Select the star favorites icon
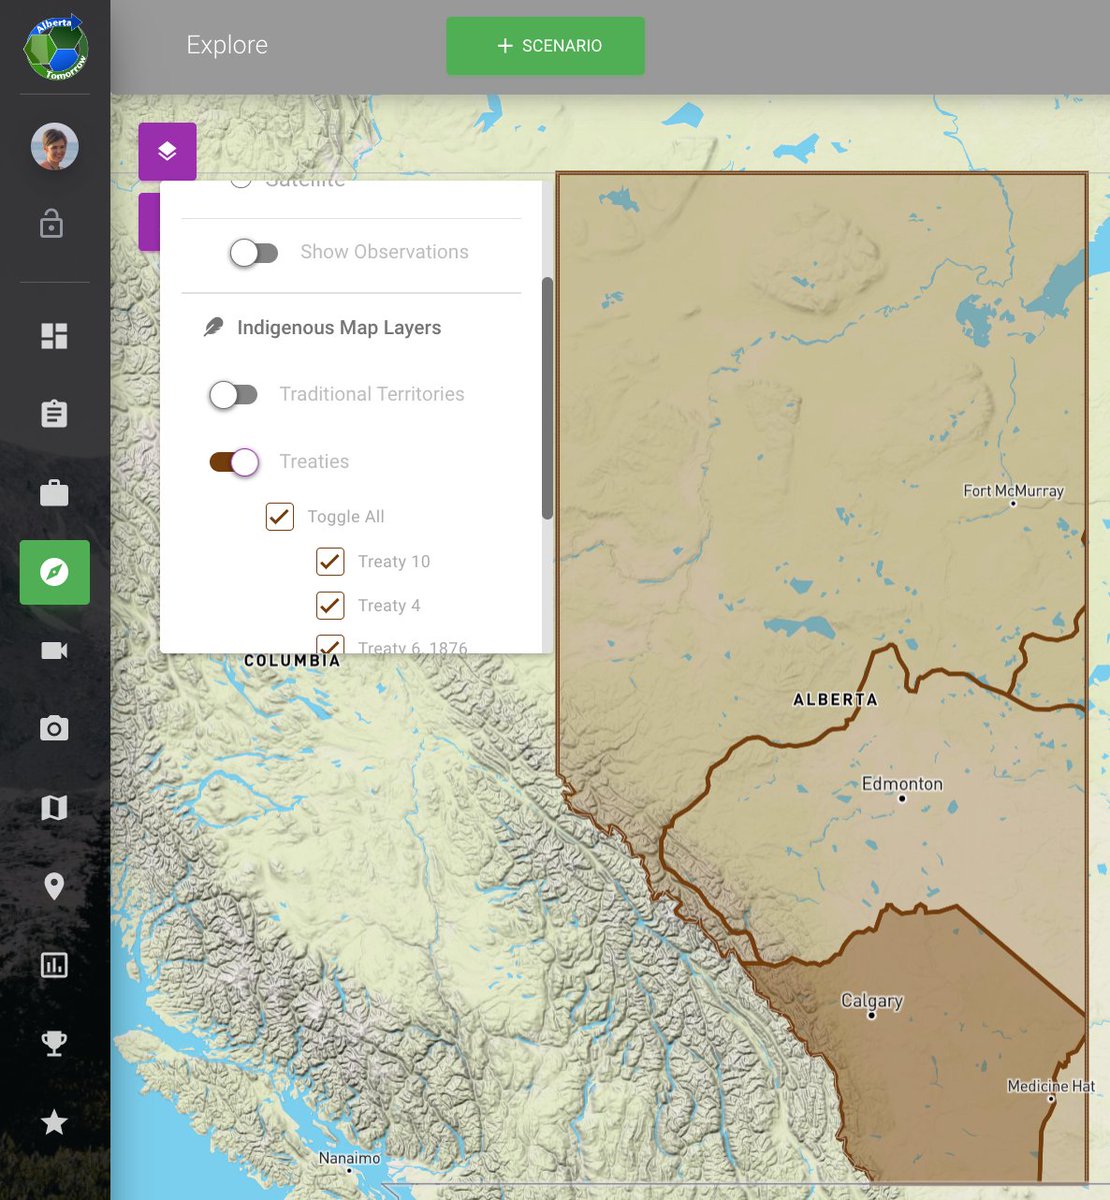 click(54, 1122)
